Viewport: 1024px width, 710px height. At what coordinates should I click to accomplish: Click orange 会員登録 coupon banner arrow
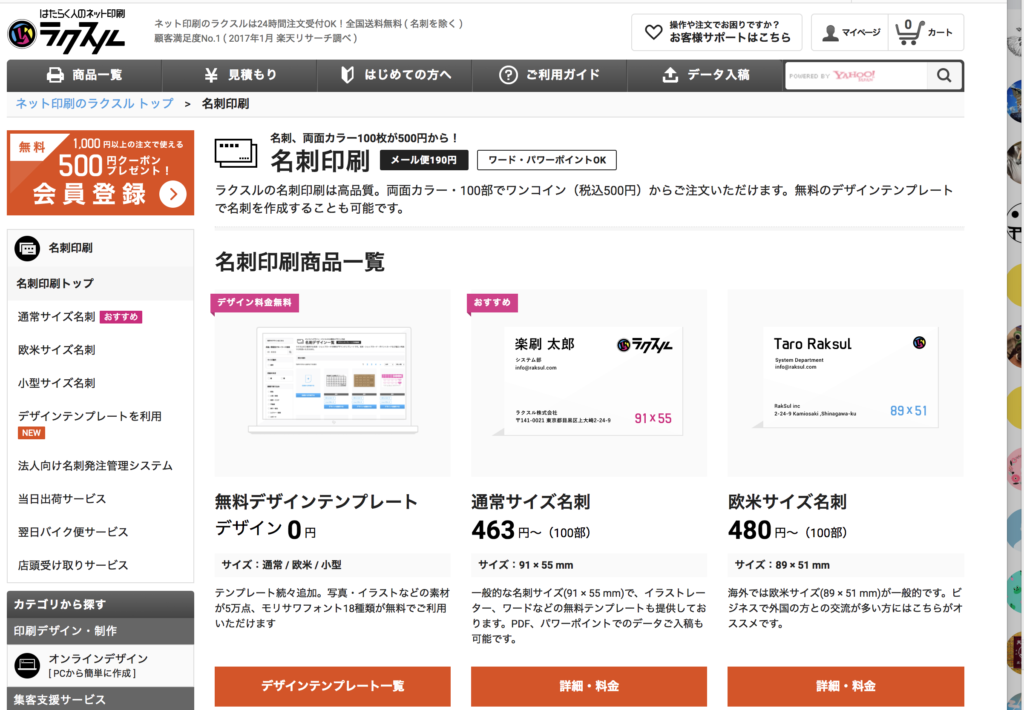[x=172, y=194]
